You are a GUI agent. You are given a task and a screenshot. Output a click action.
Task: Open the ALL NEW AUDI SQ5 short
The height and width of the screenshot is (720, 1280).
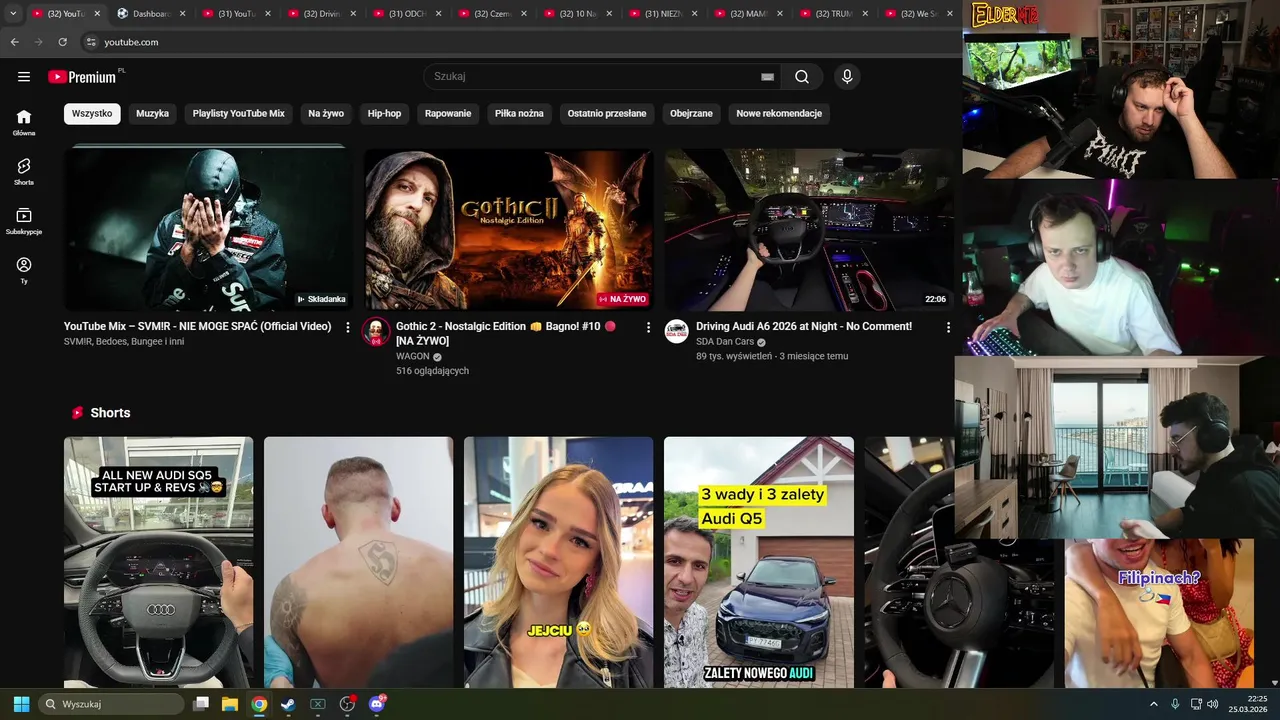158,562
